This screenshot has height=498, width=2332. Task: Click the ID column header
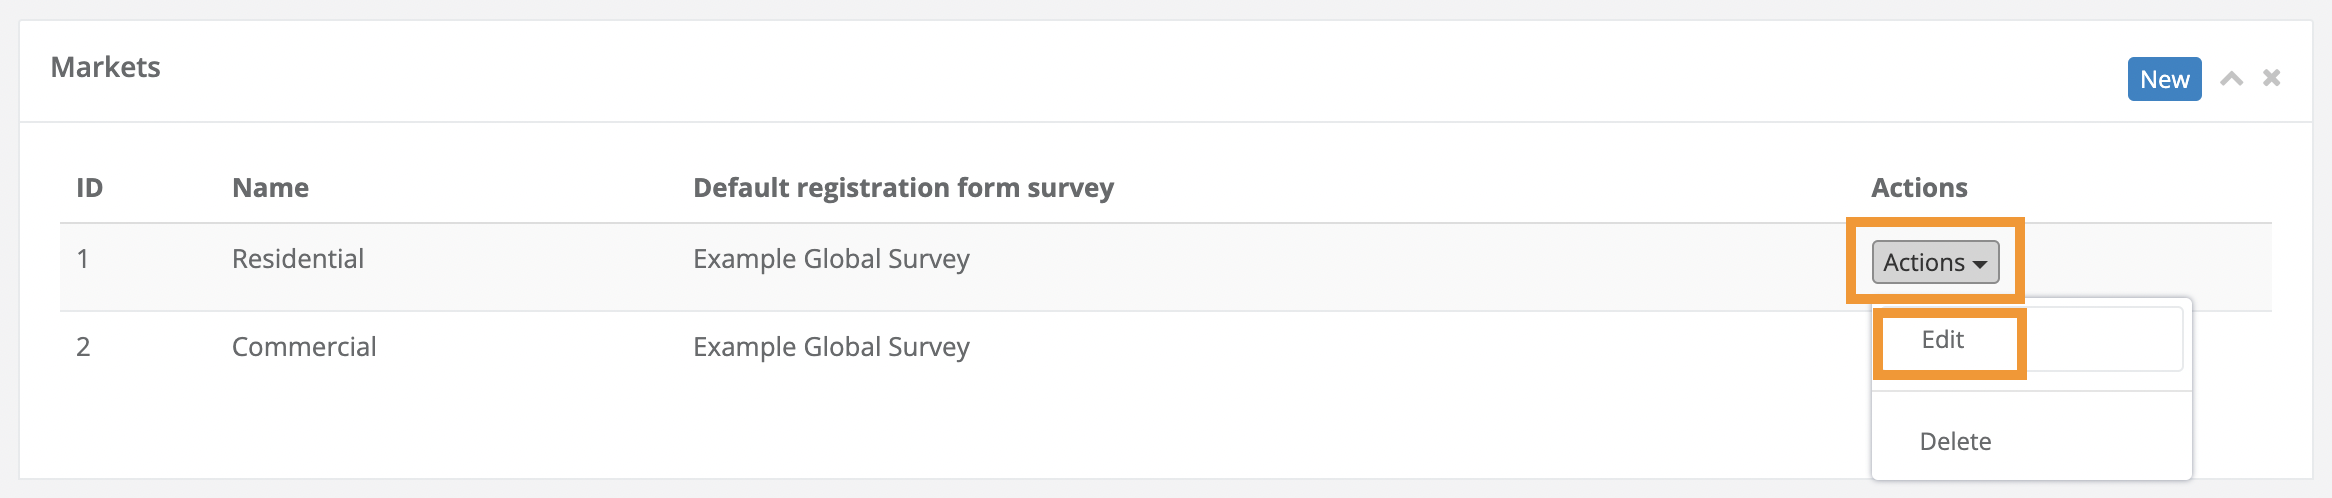click(x=89, y=188)
